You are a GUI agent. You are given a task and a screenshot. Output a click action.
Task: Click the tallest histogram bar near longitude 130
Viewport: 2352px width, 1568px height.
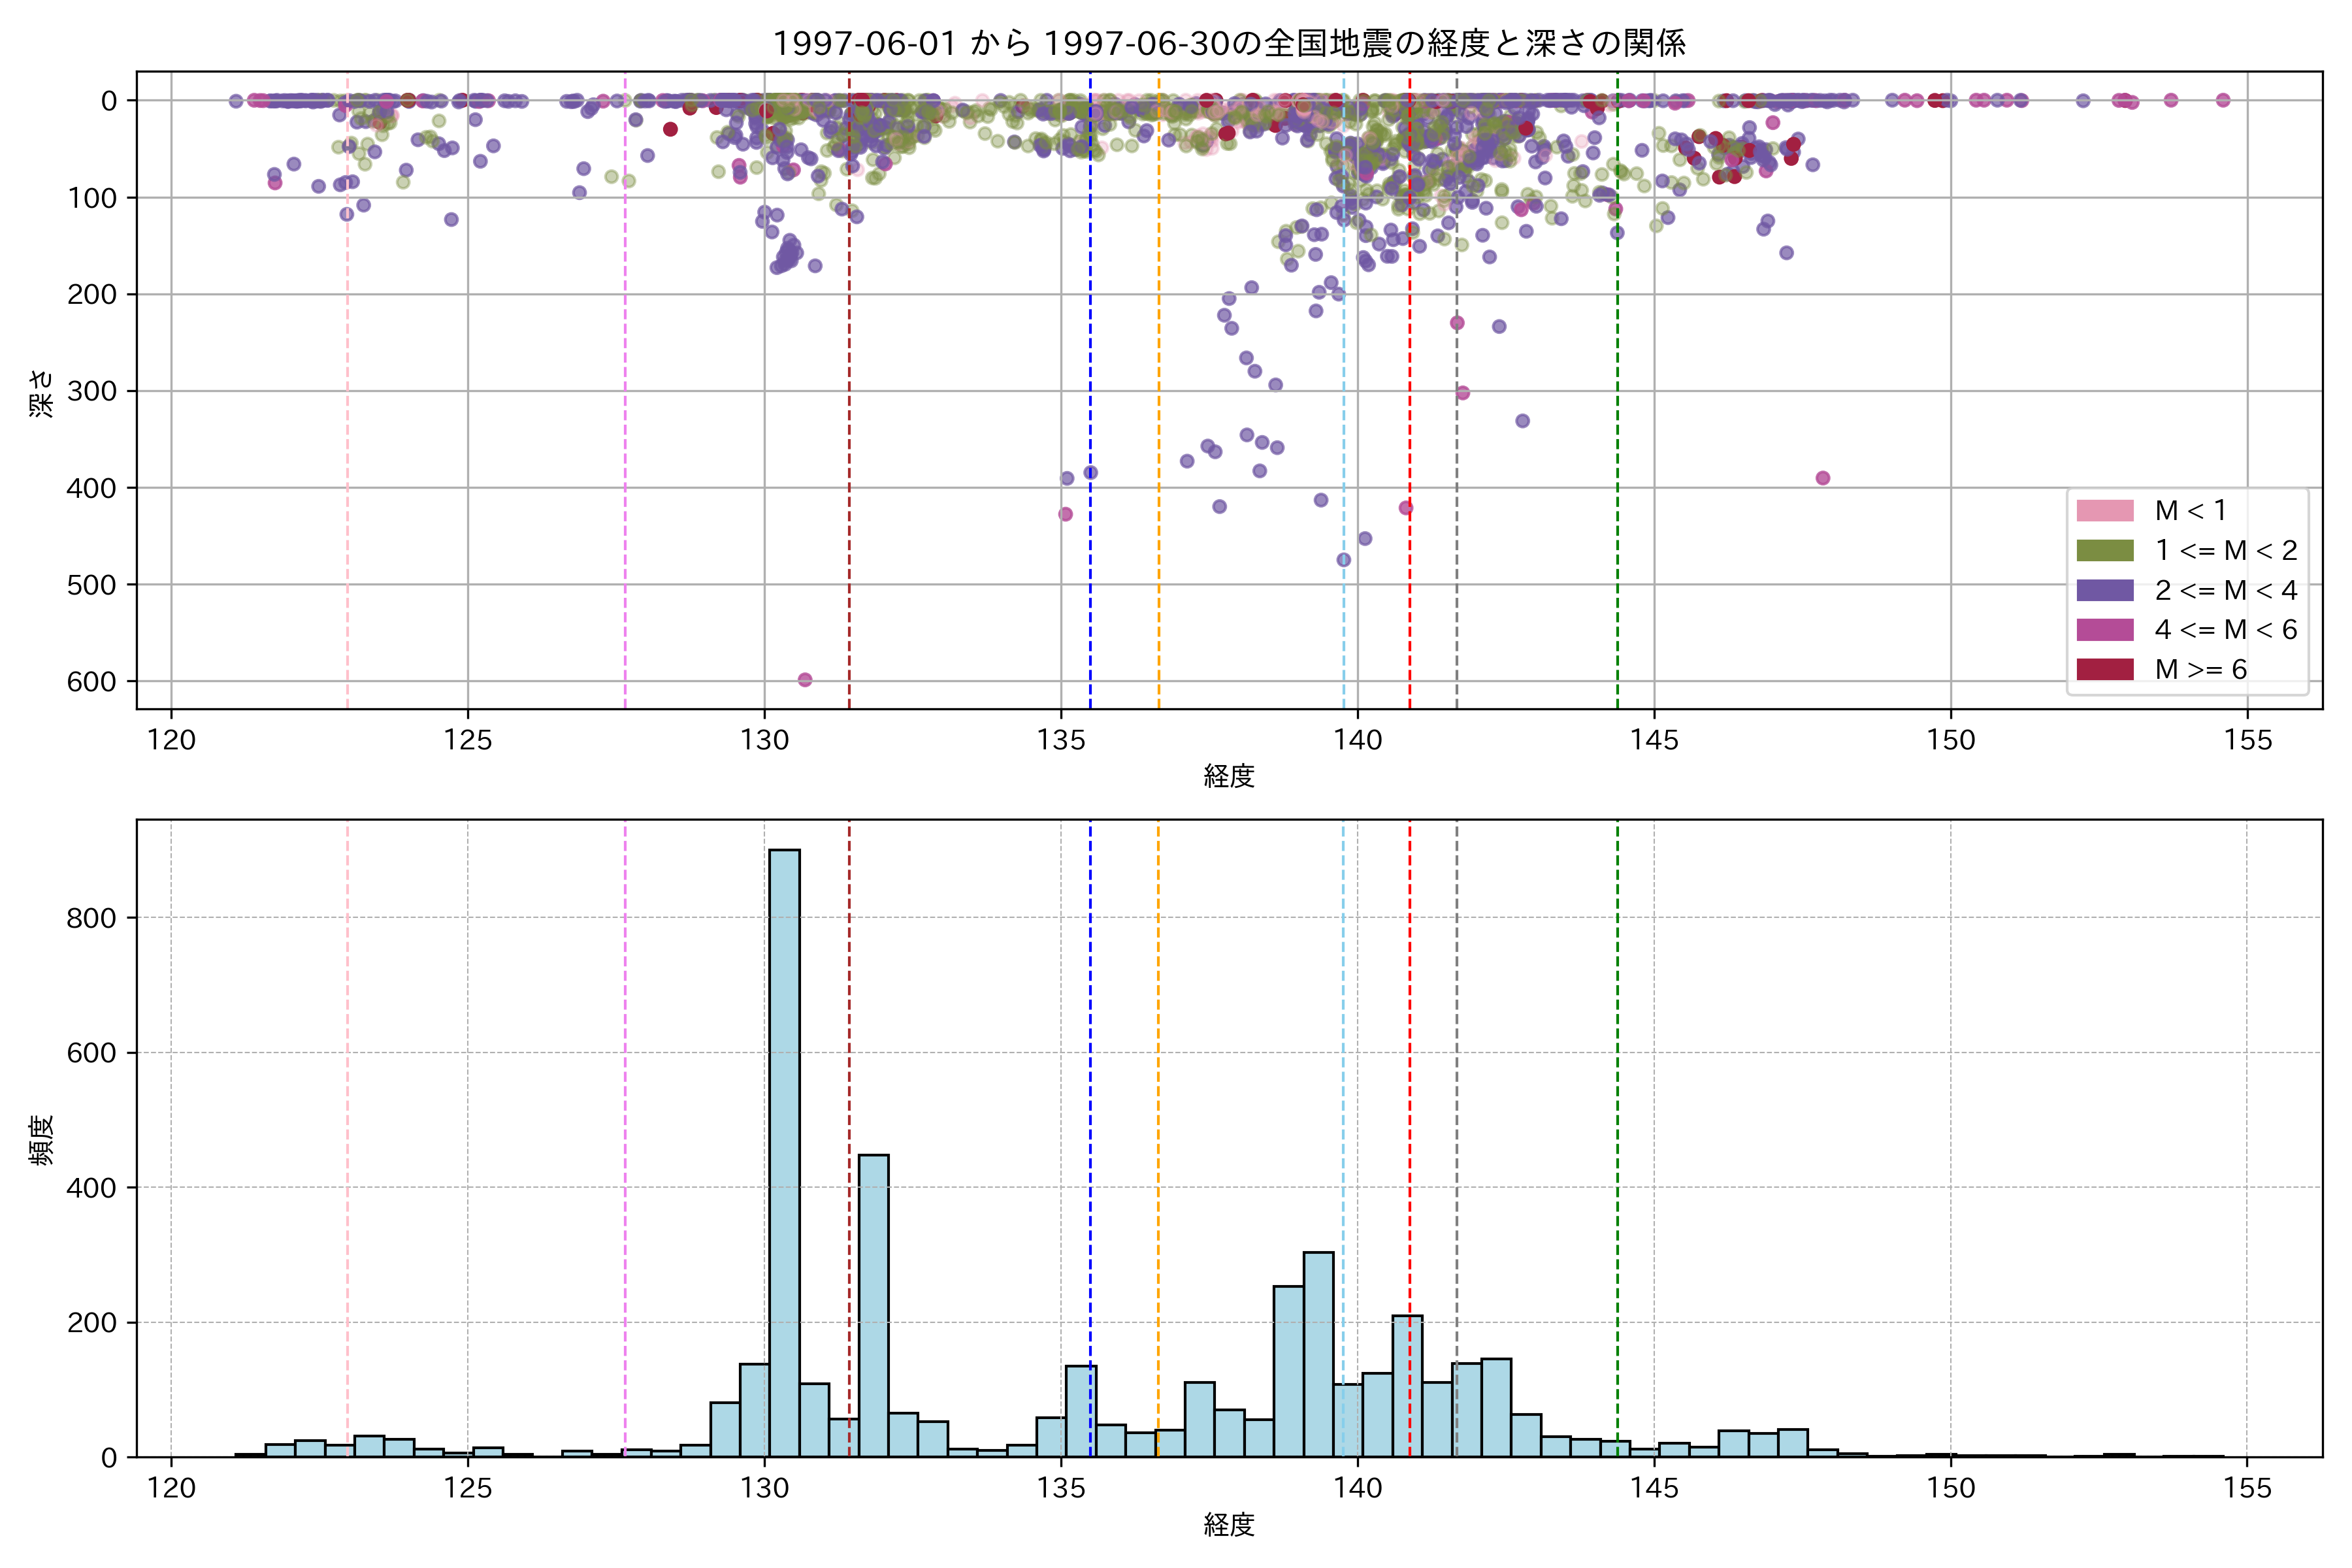point(784,1150)
